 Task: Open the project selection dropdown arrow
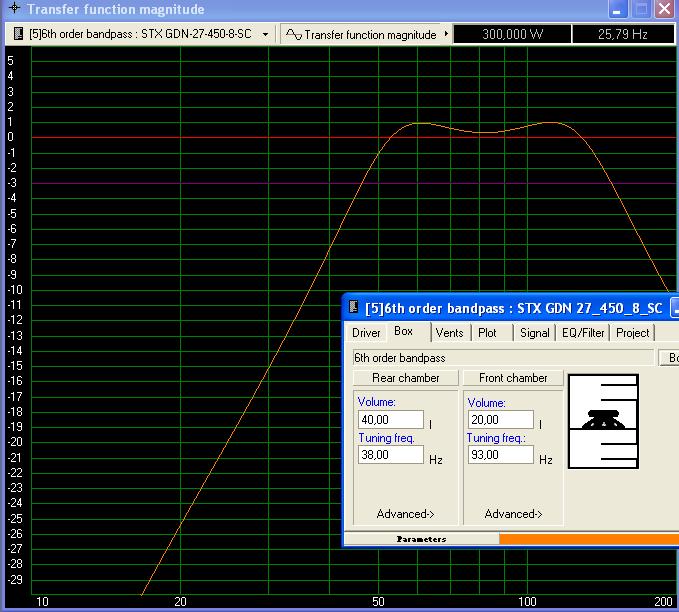(265, 34)
